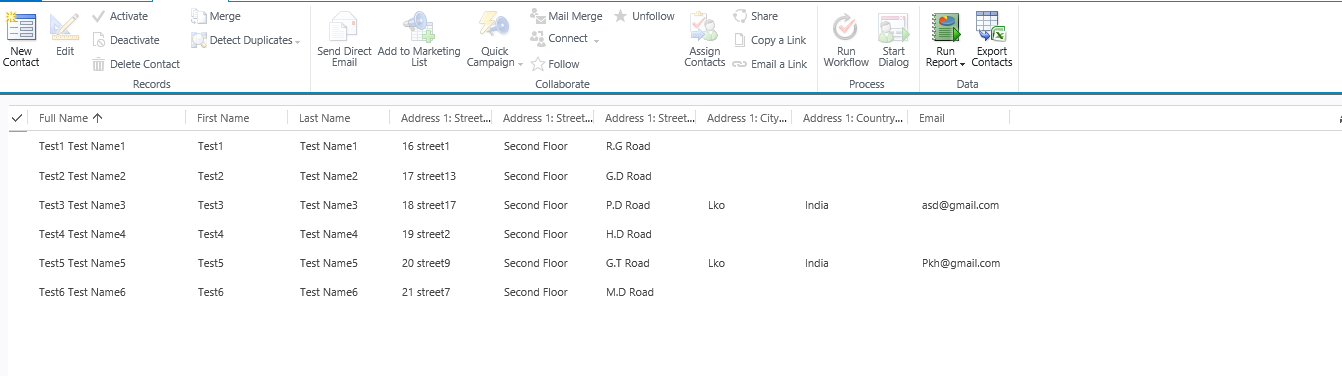The image size is (1342, 376).
Task: Click the M.D Road cell
Action: 630,292
